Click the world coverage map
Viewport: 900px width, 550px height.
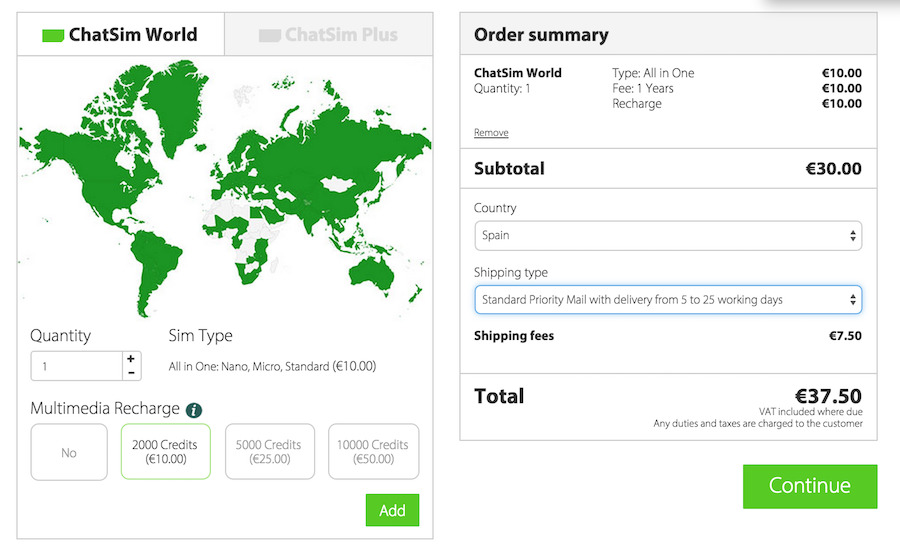pyautogui.click(x=225, y=185)
